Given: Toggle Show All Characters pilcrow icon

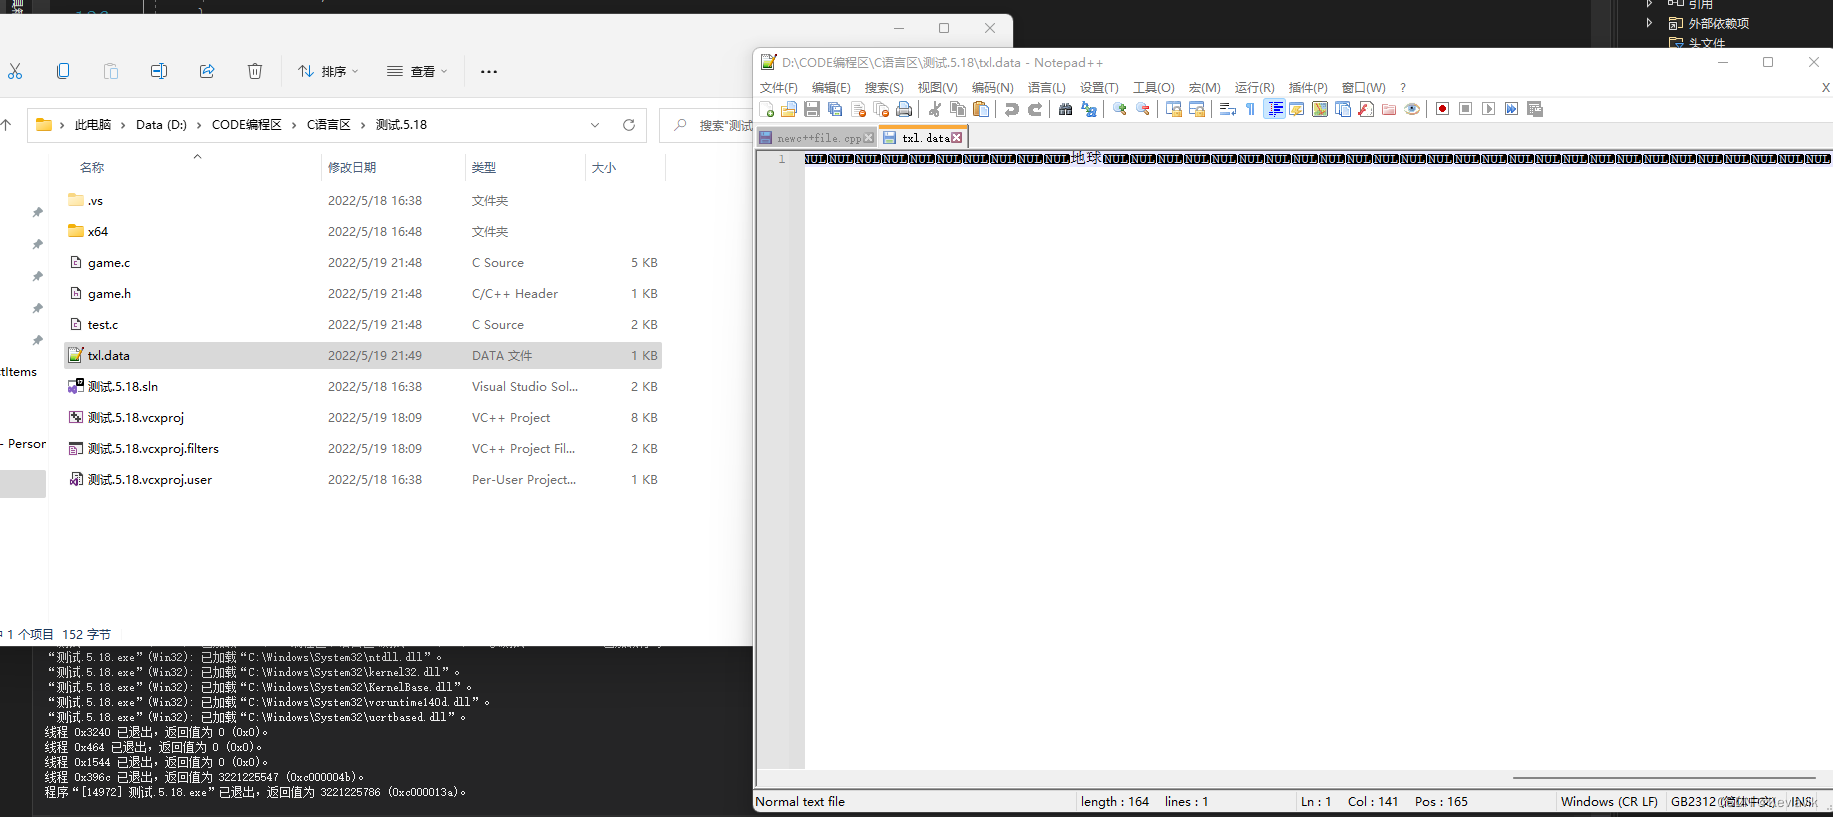Looking at the screenshot, I should (1250, 109).
